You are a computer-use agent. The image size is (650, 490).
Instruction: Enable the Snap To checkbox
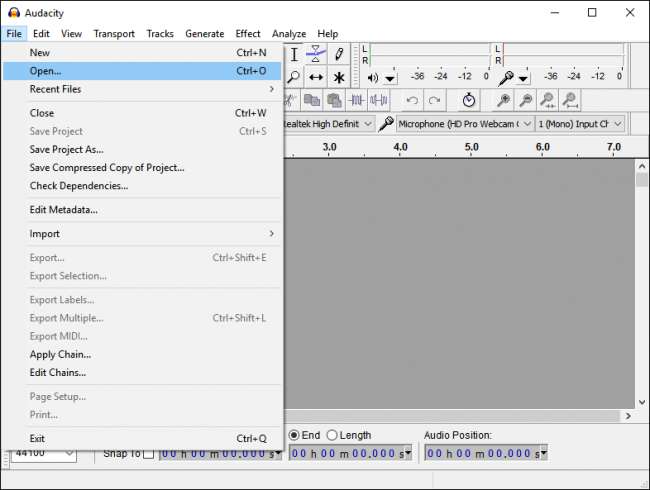pos(148,454)
